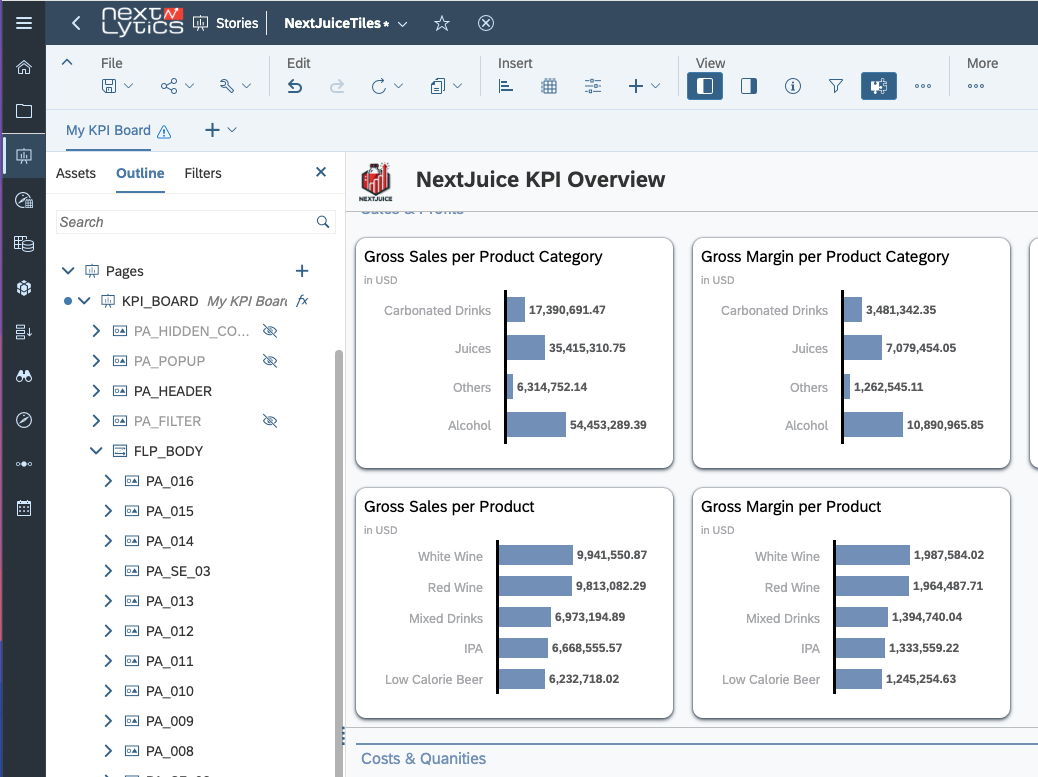Insert a table into the story
1038x777 pixels.
(x=548, y=86)
